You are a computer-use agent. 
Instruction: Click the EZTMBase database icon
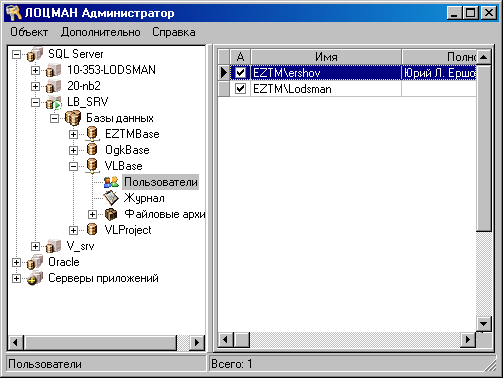coord(92,134)
